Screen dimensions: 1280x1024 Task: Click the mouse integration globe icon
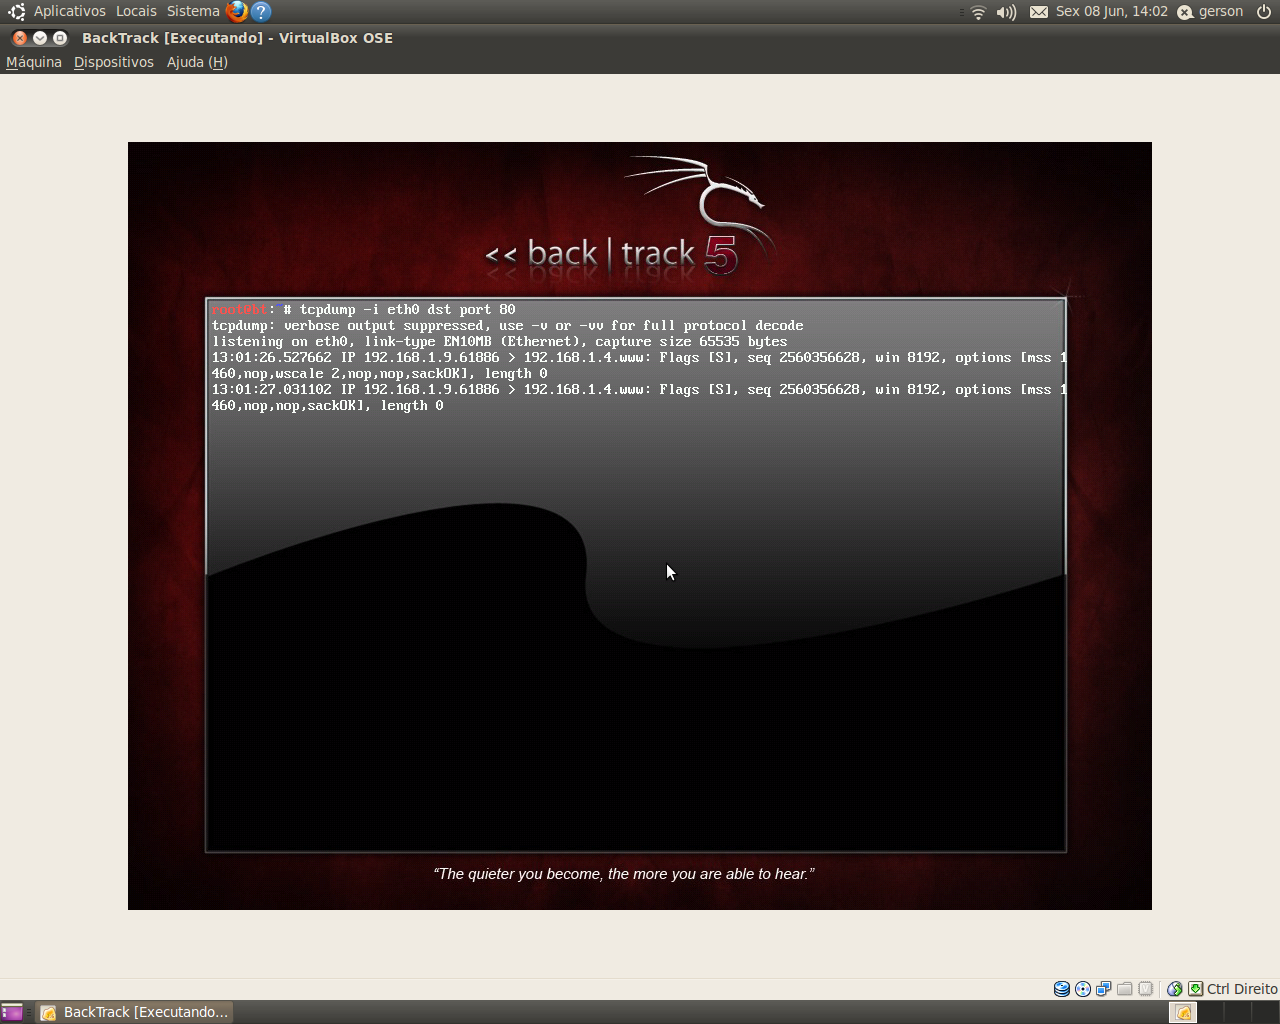pyautogui.click(x=1175, y=989)
